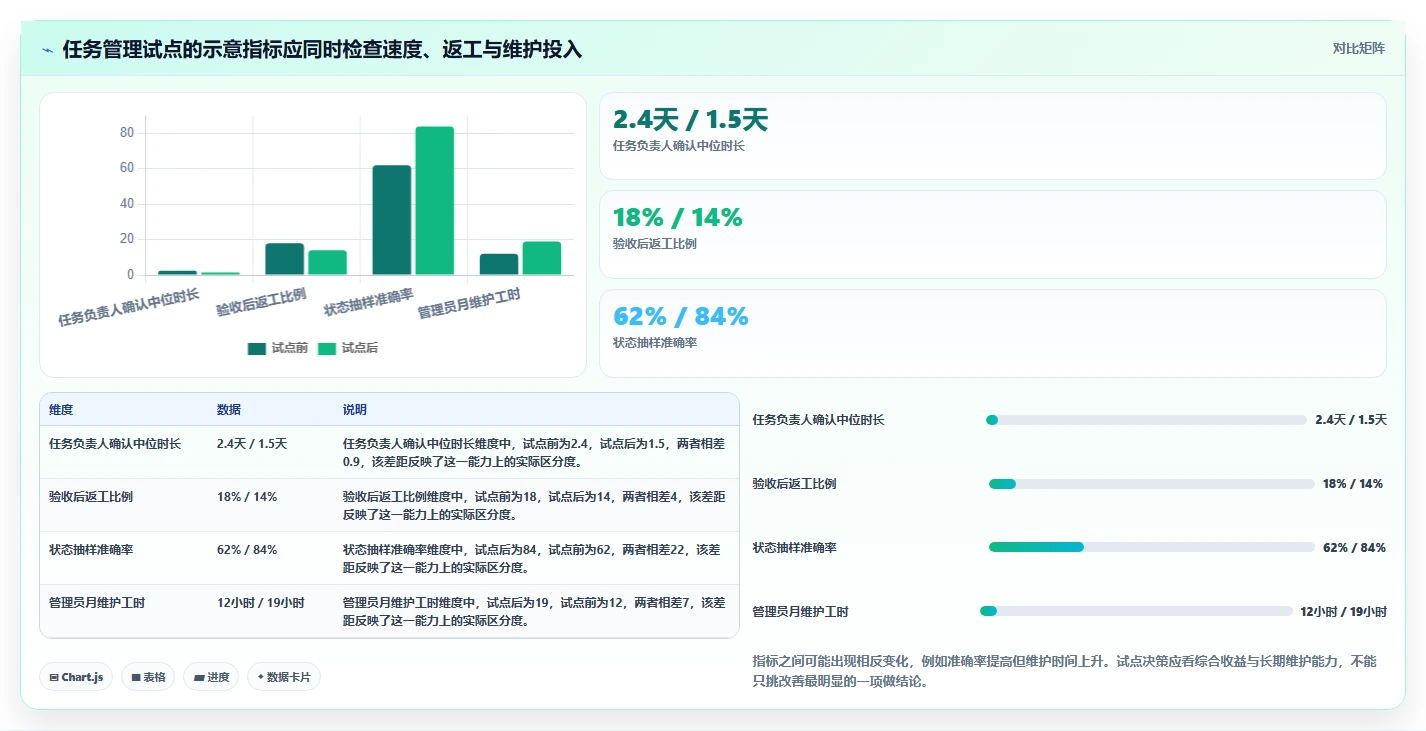The width and height of the screenshot is (1426, 731).
Task: Click the 表格 tag chip
Action: coord(148,677)
